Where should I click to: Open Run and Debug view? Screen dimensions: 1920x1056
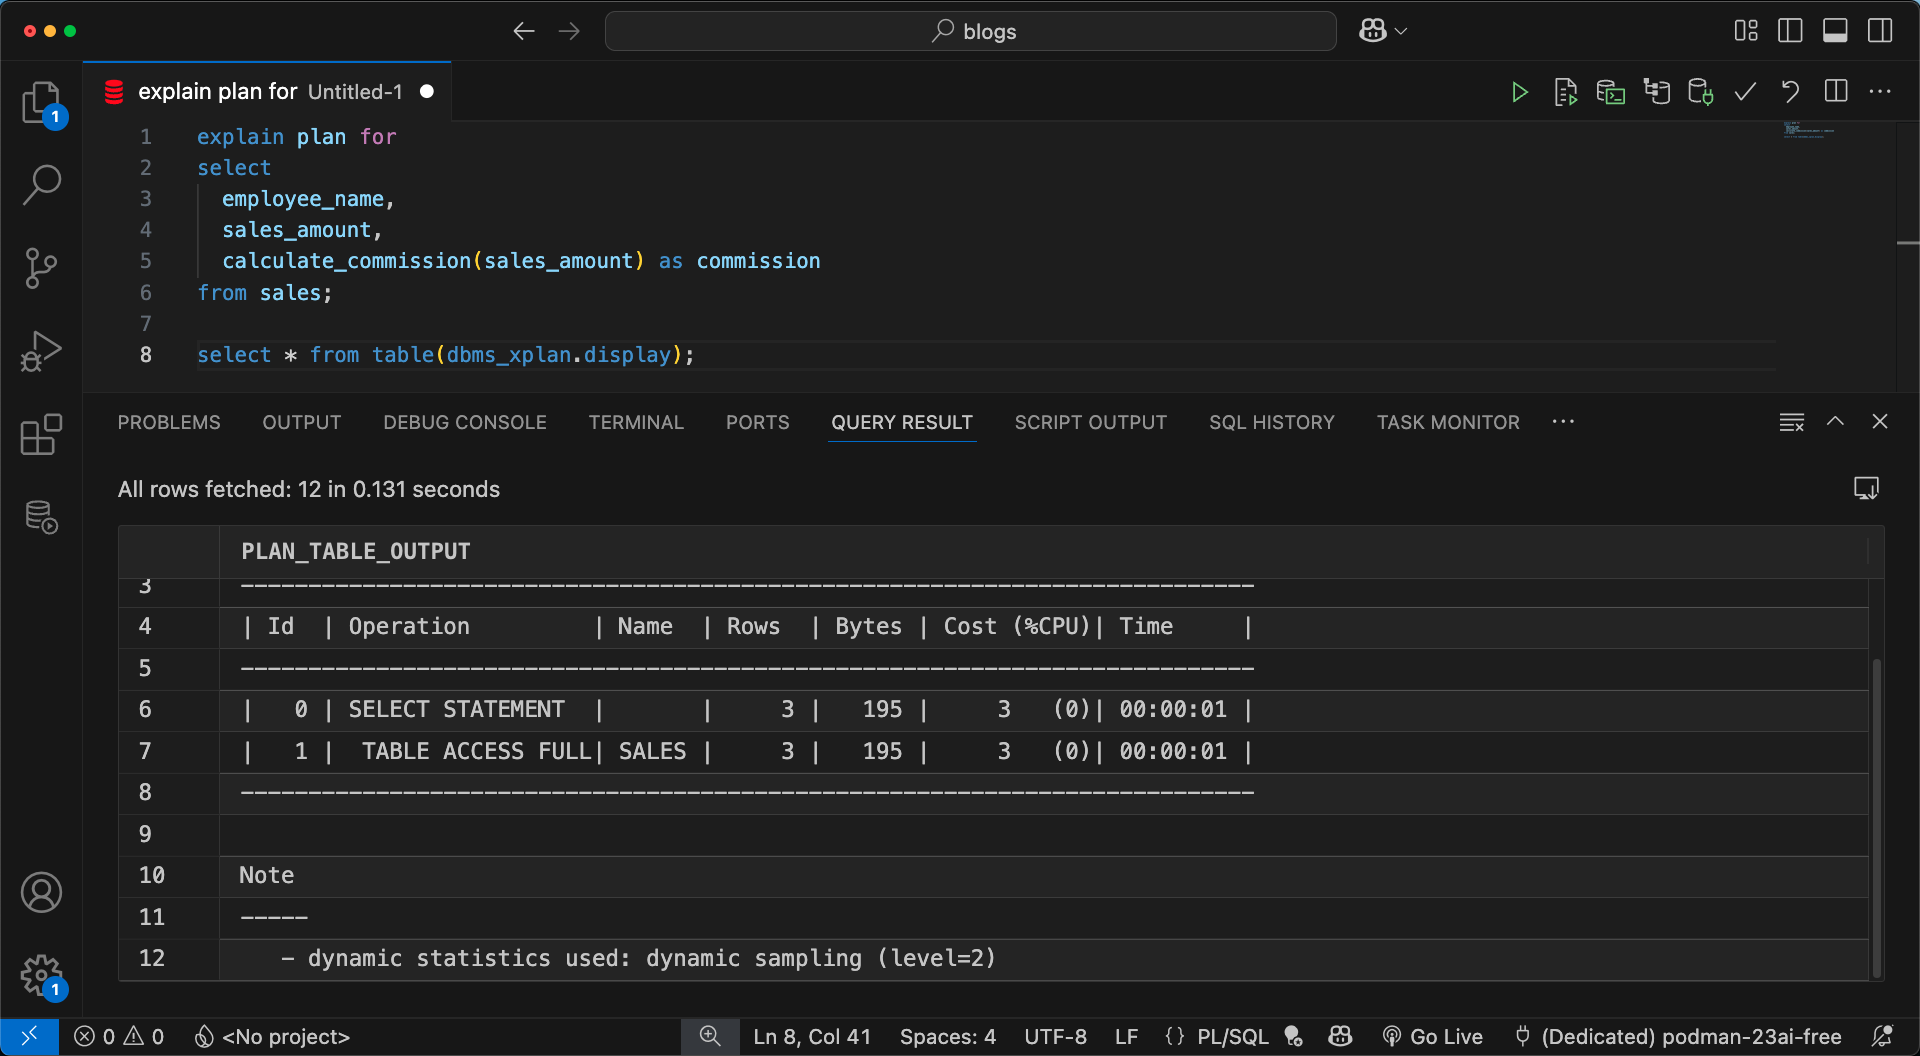click(x=41, y=351)
